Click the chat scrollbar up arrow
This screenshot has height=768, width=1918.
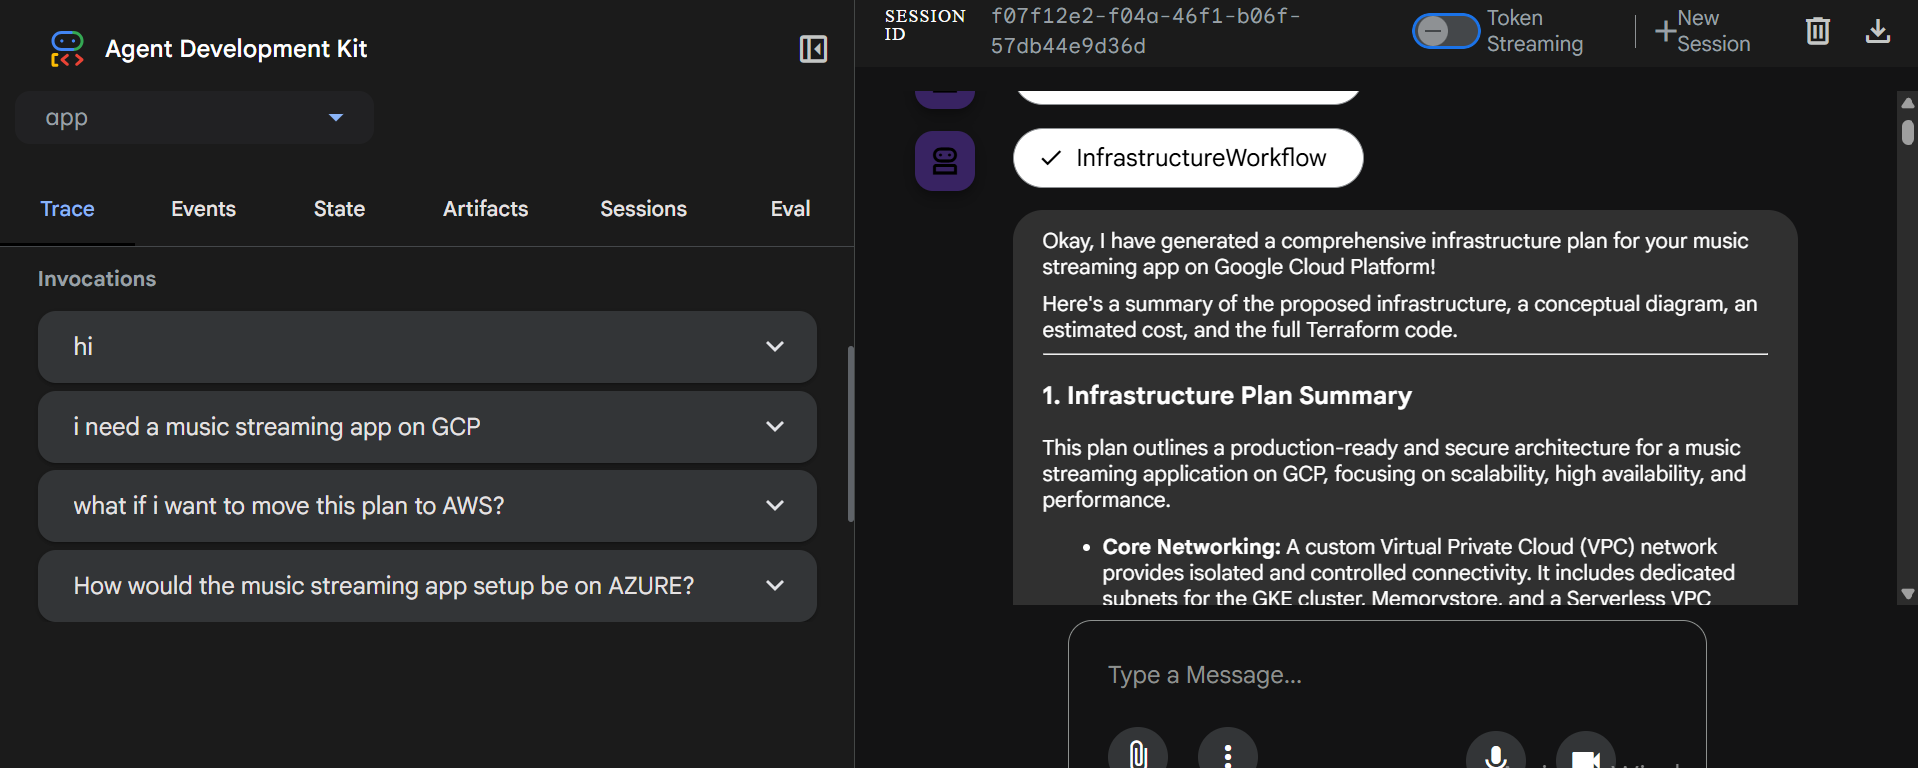pyautogui.click(x=1908, y=103)
